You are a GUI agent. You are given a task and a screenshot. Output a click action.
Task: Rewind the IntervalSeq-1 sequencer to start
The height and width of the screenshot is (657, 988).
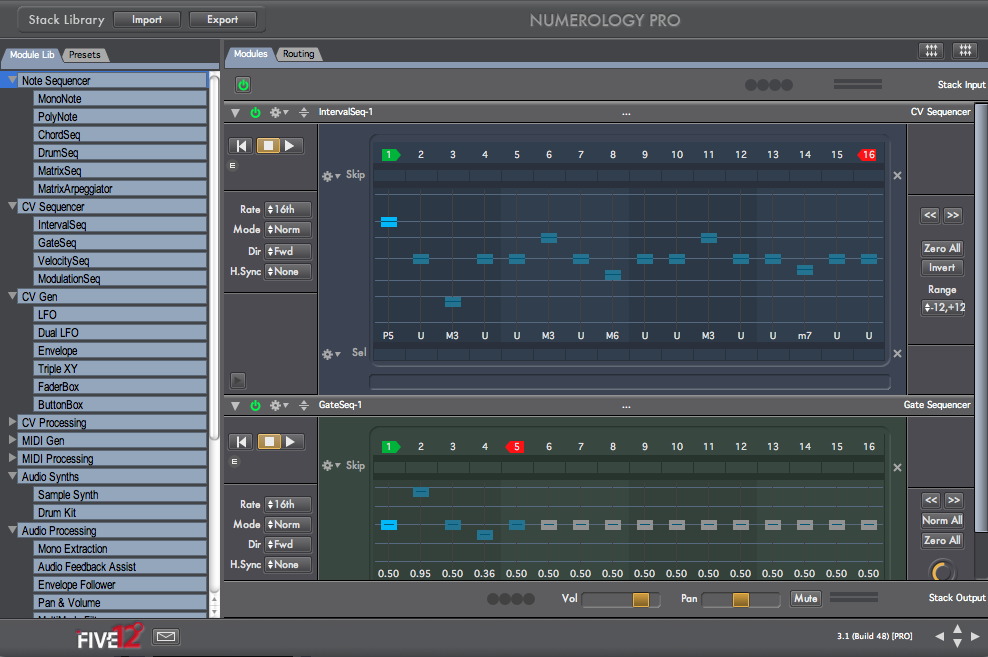pyautogui.click(x=240, y=145)
